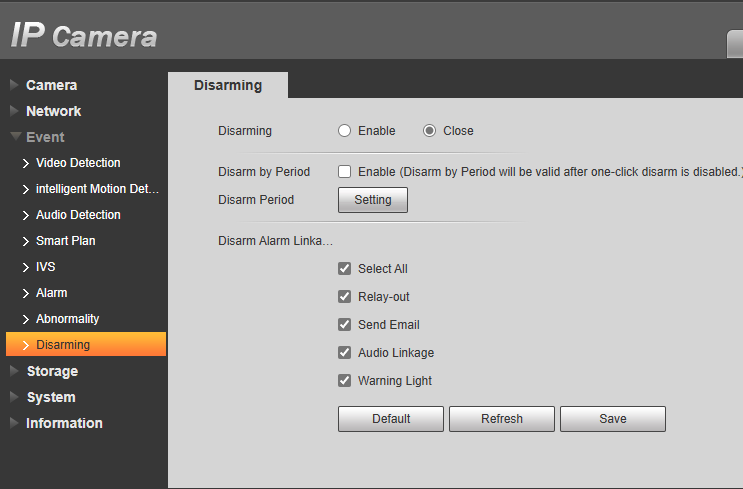Image resolution: width=743 pixels, height=489 pixels.
Task: Click the chevron beside Audio Detection
Action: pyautogui.click(x=26, y=216)
